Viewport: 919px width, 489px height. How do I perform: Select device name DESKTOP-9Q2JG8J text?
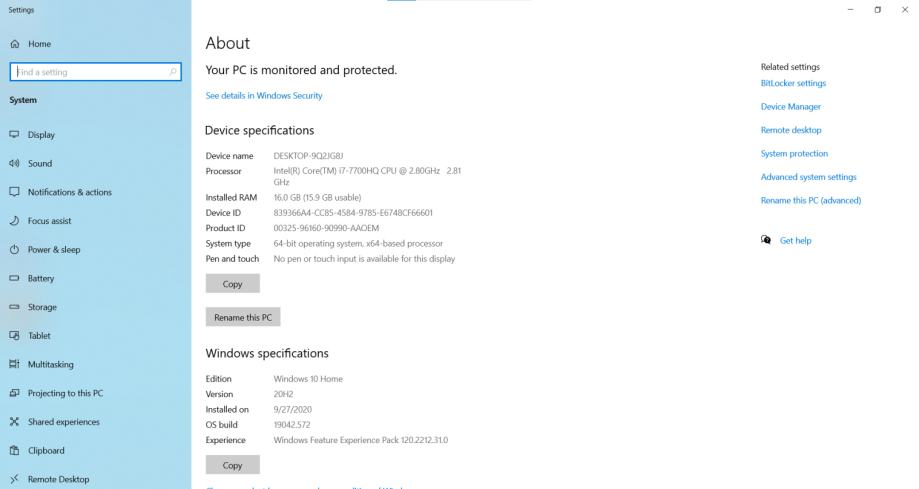tap(308, 156)
